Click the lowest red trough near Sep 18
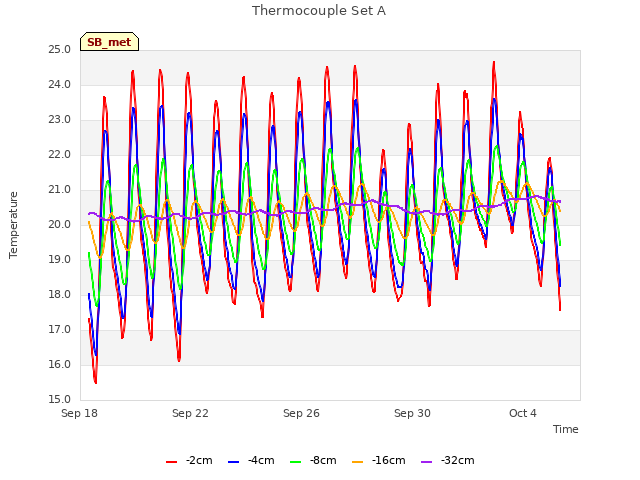Screen dimensions: 640x480 pyautogui.click(x=96, y=382)
